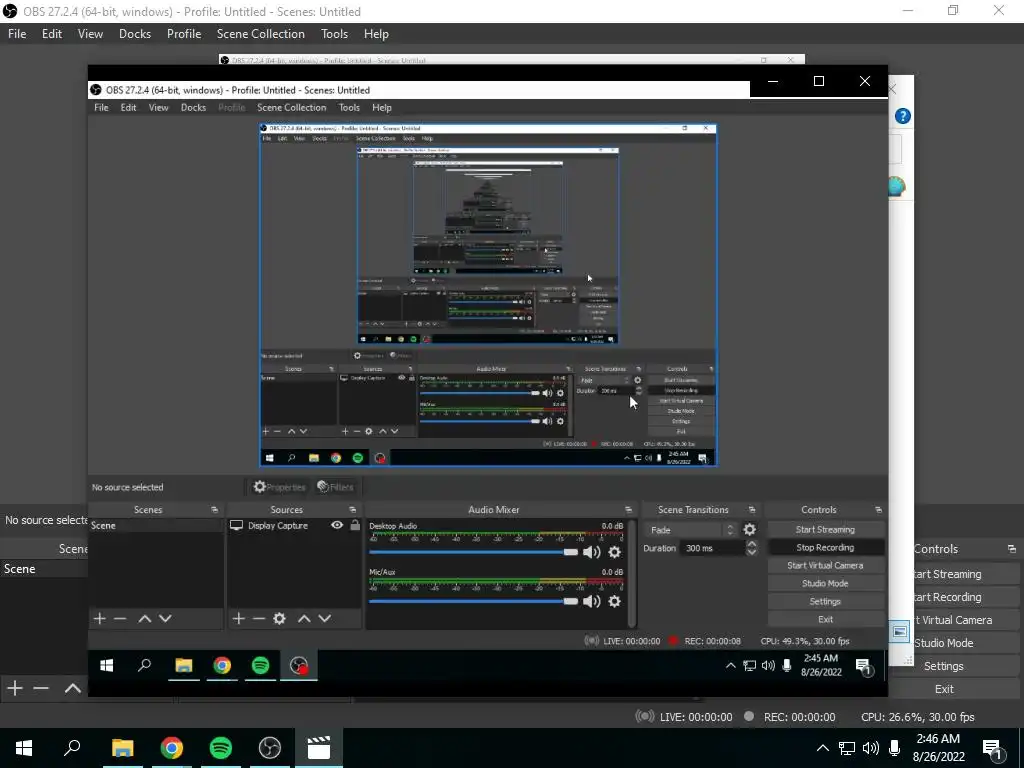Add a source with Sources plus icon
The width and height of the screenshot is (1024, 768).
(238, 618)
